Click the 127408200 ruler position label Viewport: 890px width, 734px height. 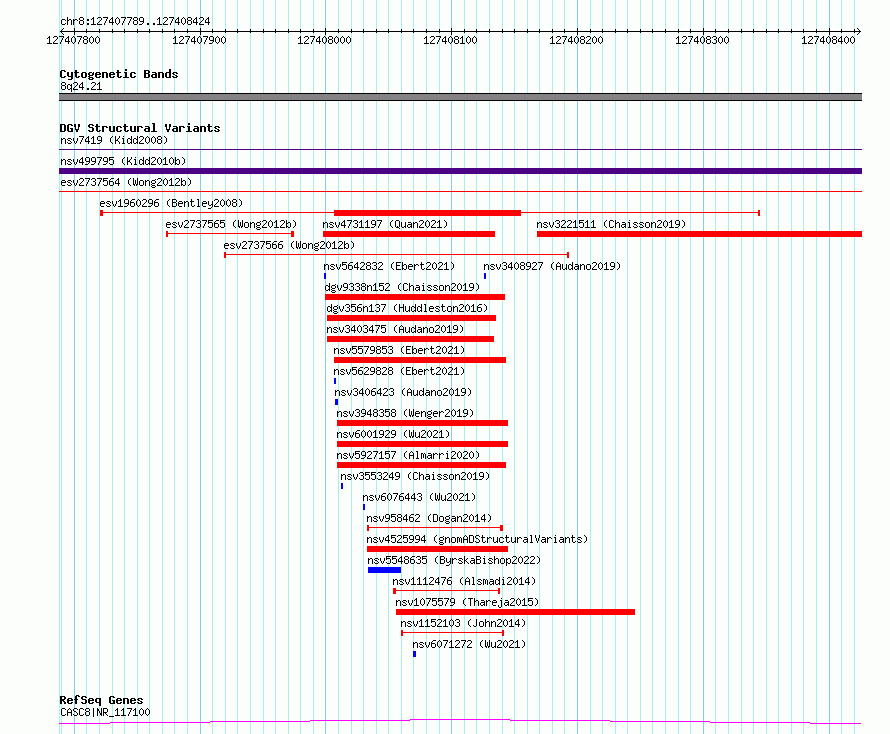tap(576, 40)
